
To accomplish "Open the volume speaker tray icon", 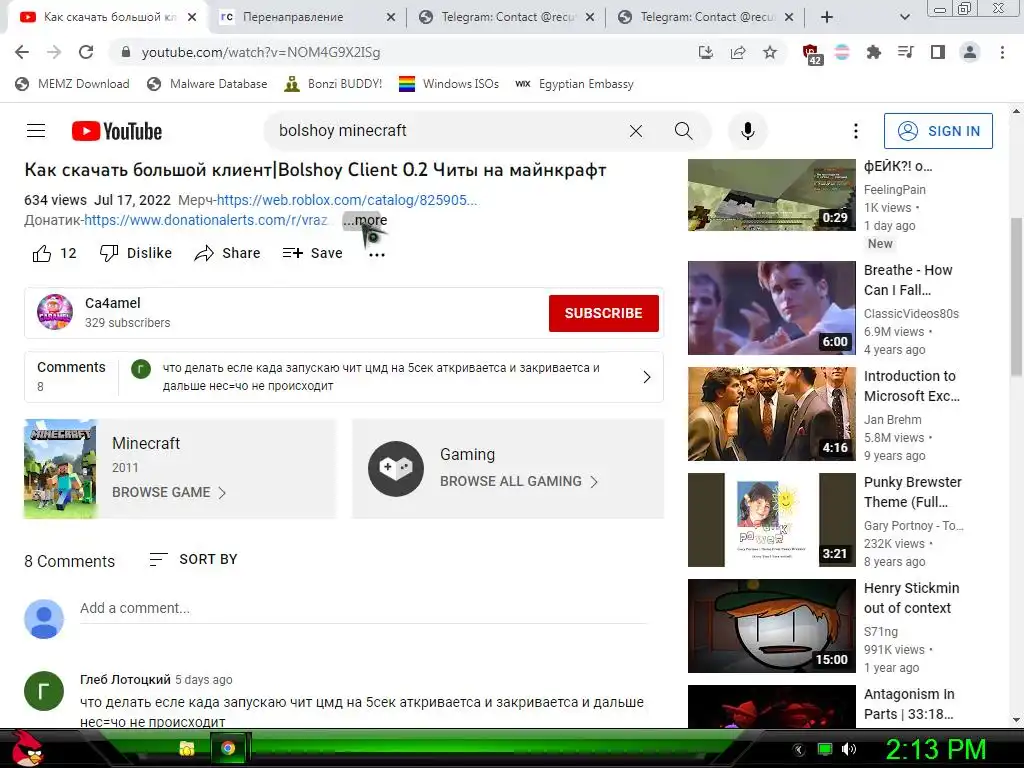I will pyautogui.click(x=849, y=750).
